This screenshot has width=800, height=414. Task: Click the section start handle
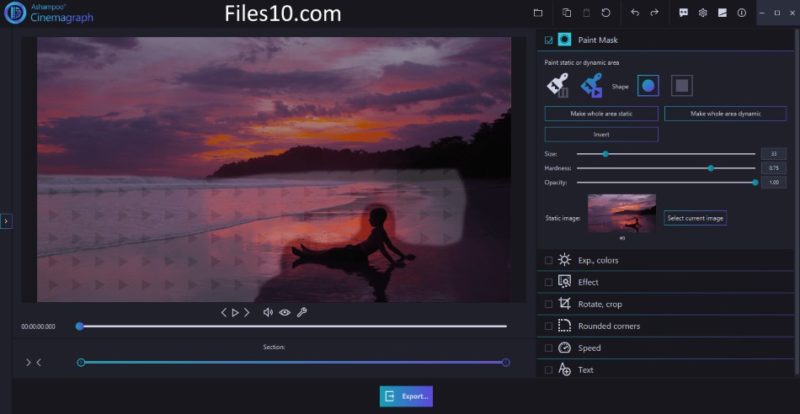tap(81, 362)
